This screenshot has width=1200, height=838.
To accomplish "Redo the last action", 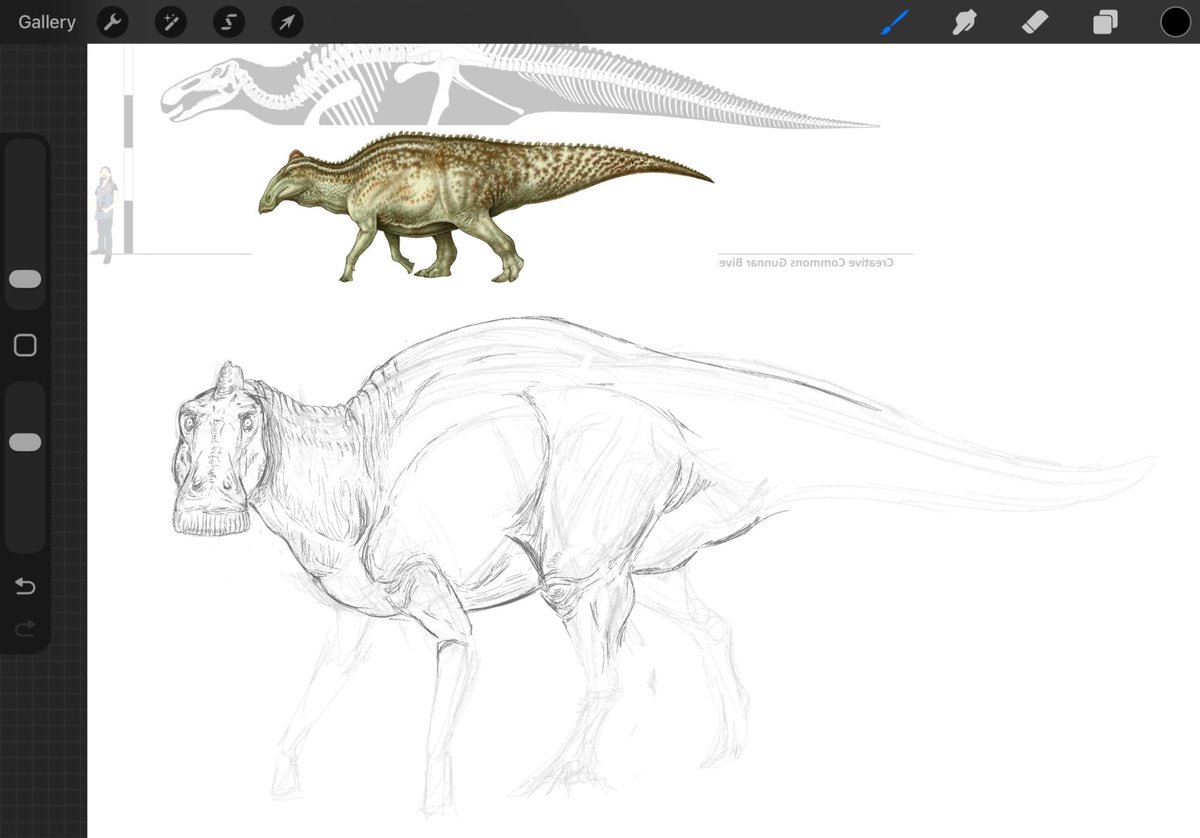I will point(25,628).
